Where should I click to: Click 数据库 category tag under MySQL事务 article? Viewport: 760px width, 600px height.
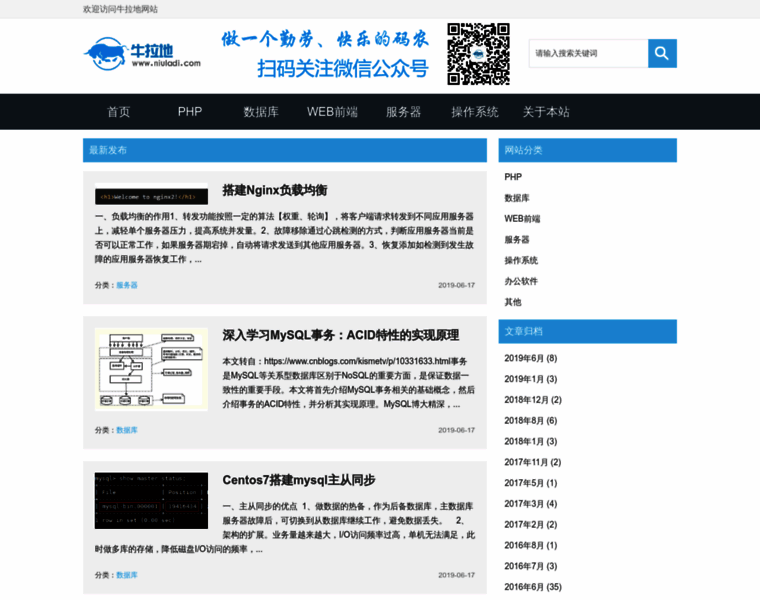[x=127, y=430]
